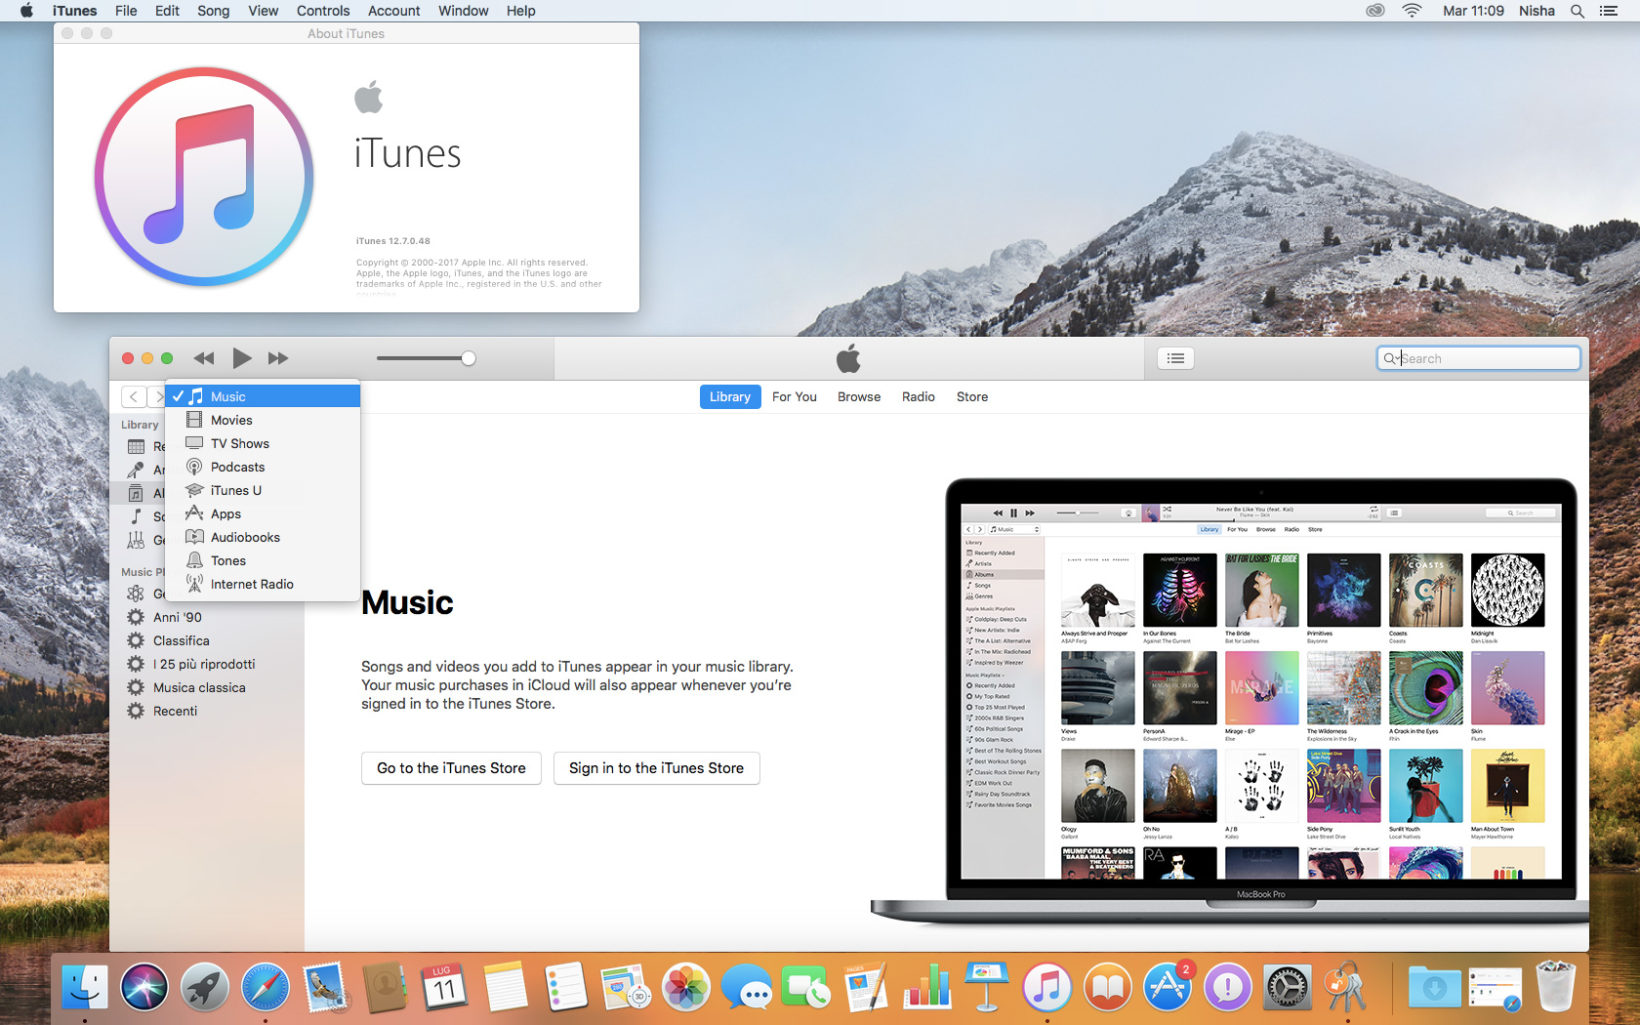Open Numbers bar chart icon
Viewport: 1640px width, 1025px height.
(x=927, y=988)
